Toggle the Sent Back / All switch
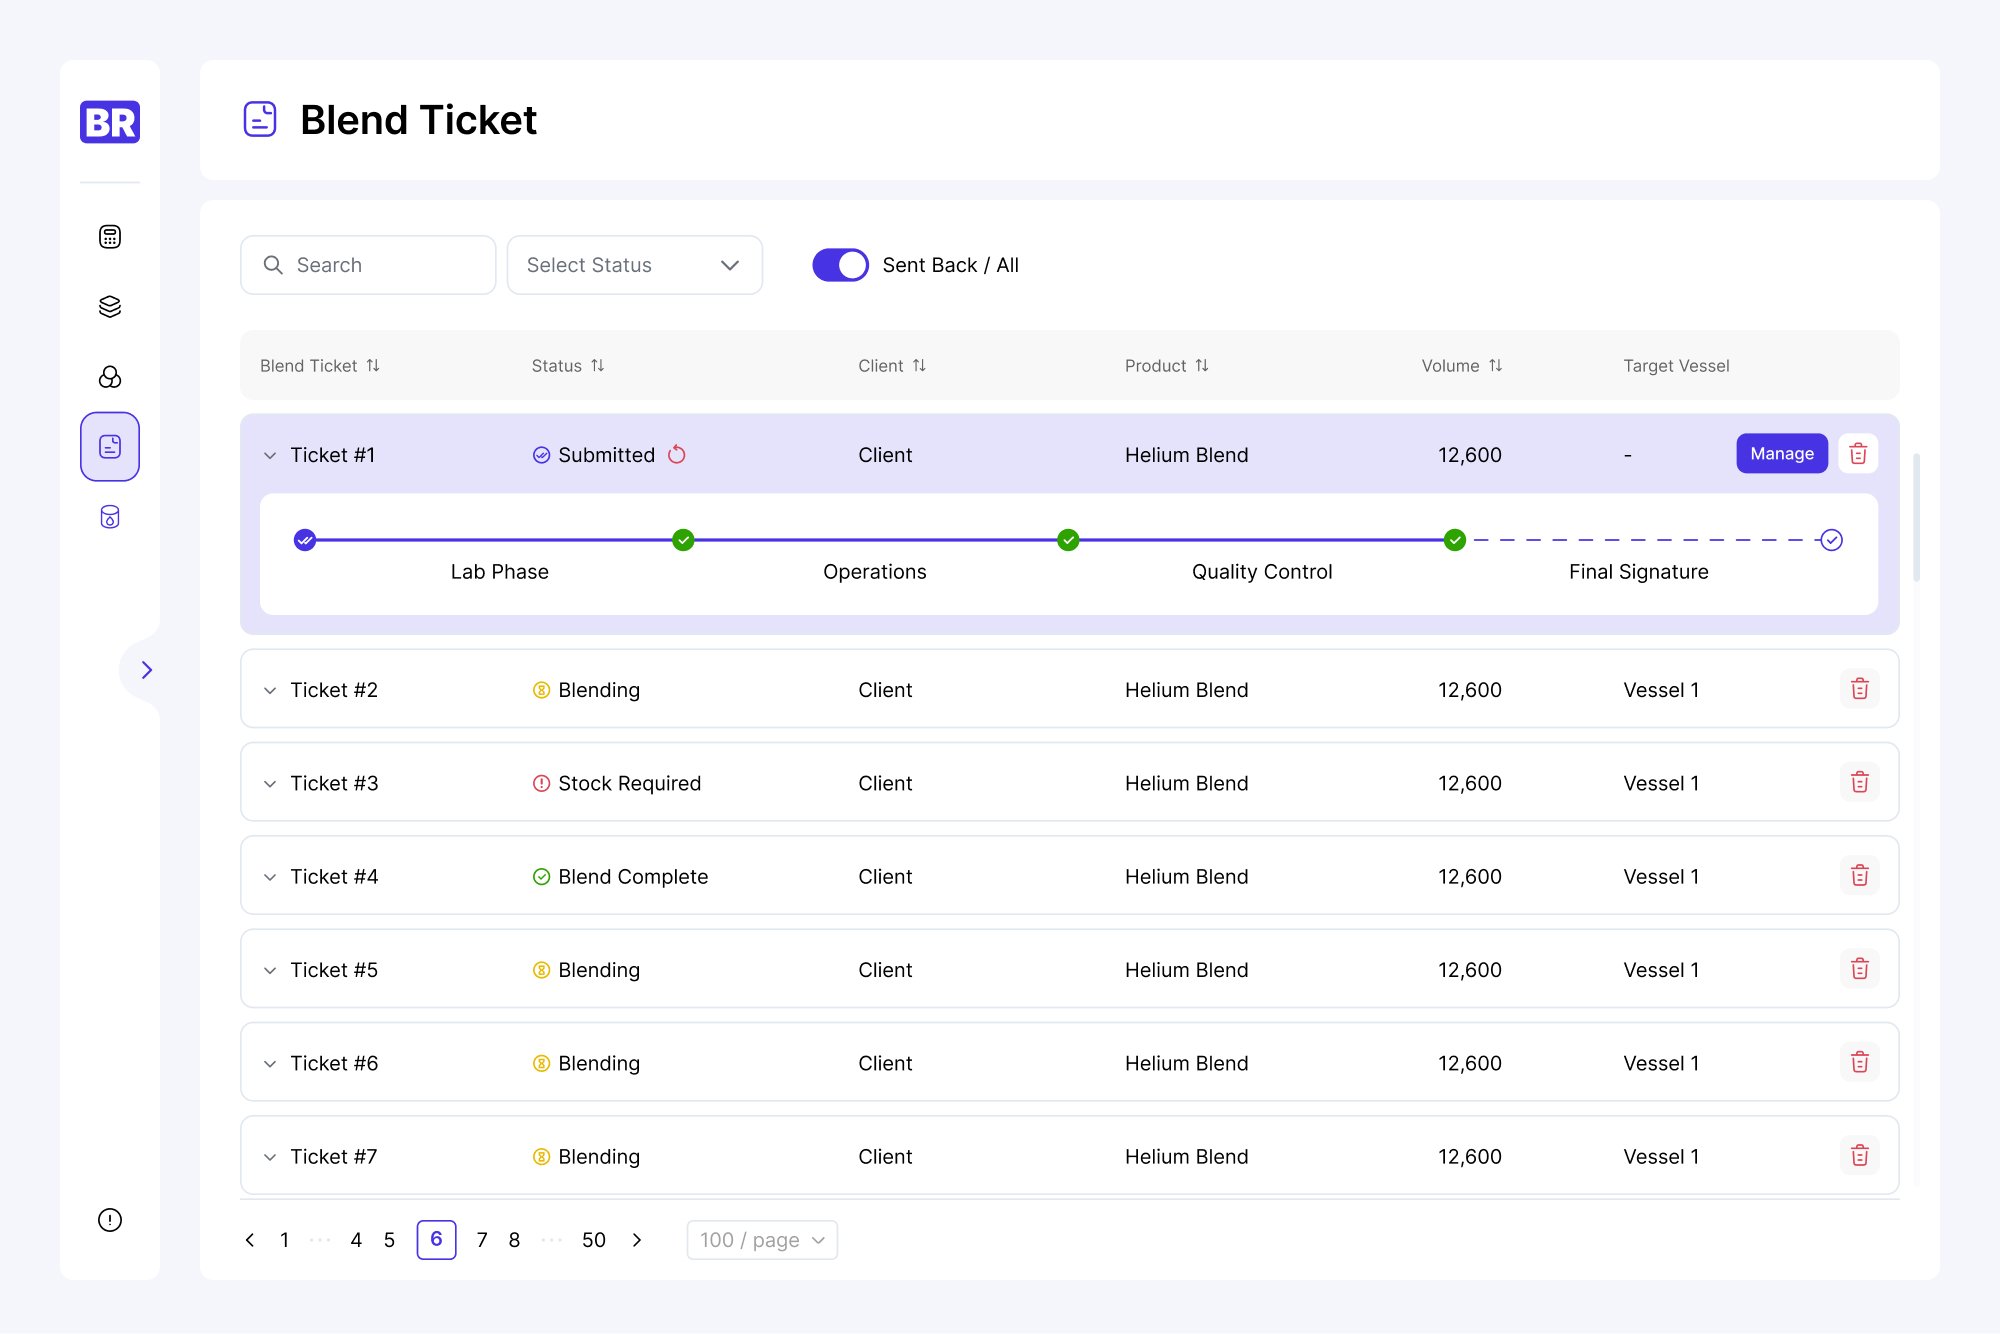 (x=840, y=265)
